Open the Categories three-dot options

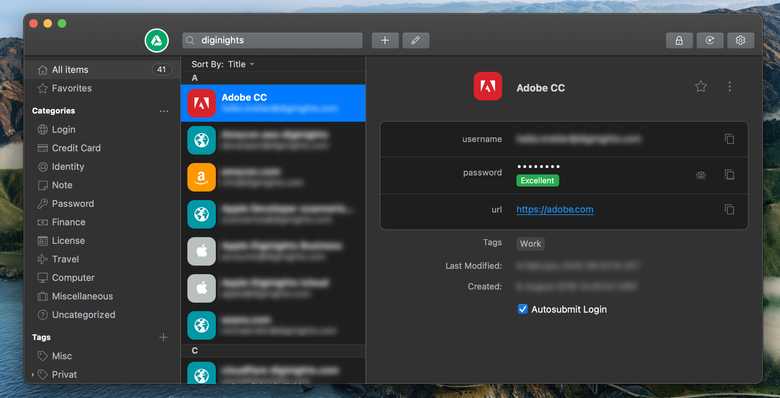coord(164,111)
